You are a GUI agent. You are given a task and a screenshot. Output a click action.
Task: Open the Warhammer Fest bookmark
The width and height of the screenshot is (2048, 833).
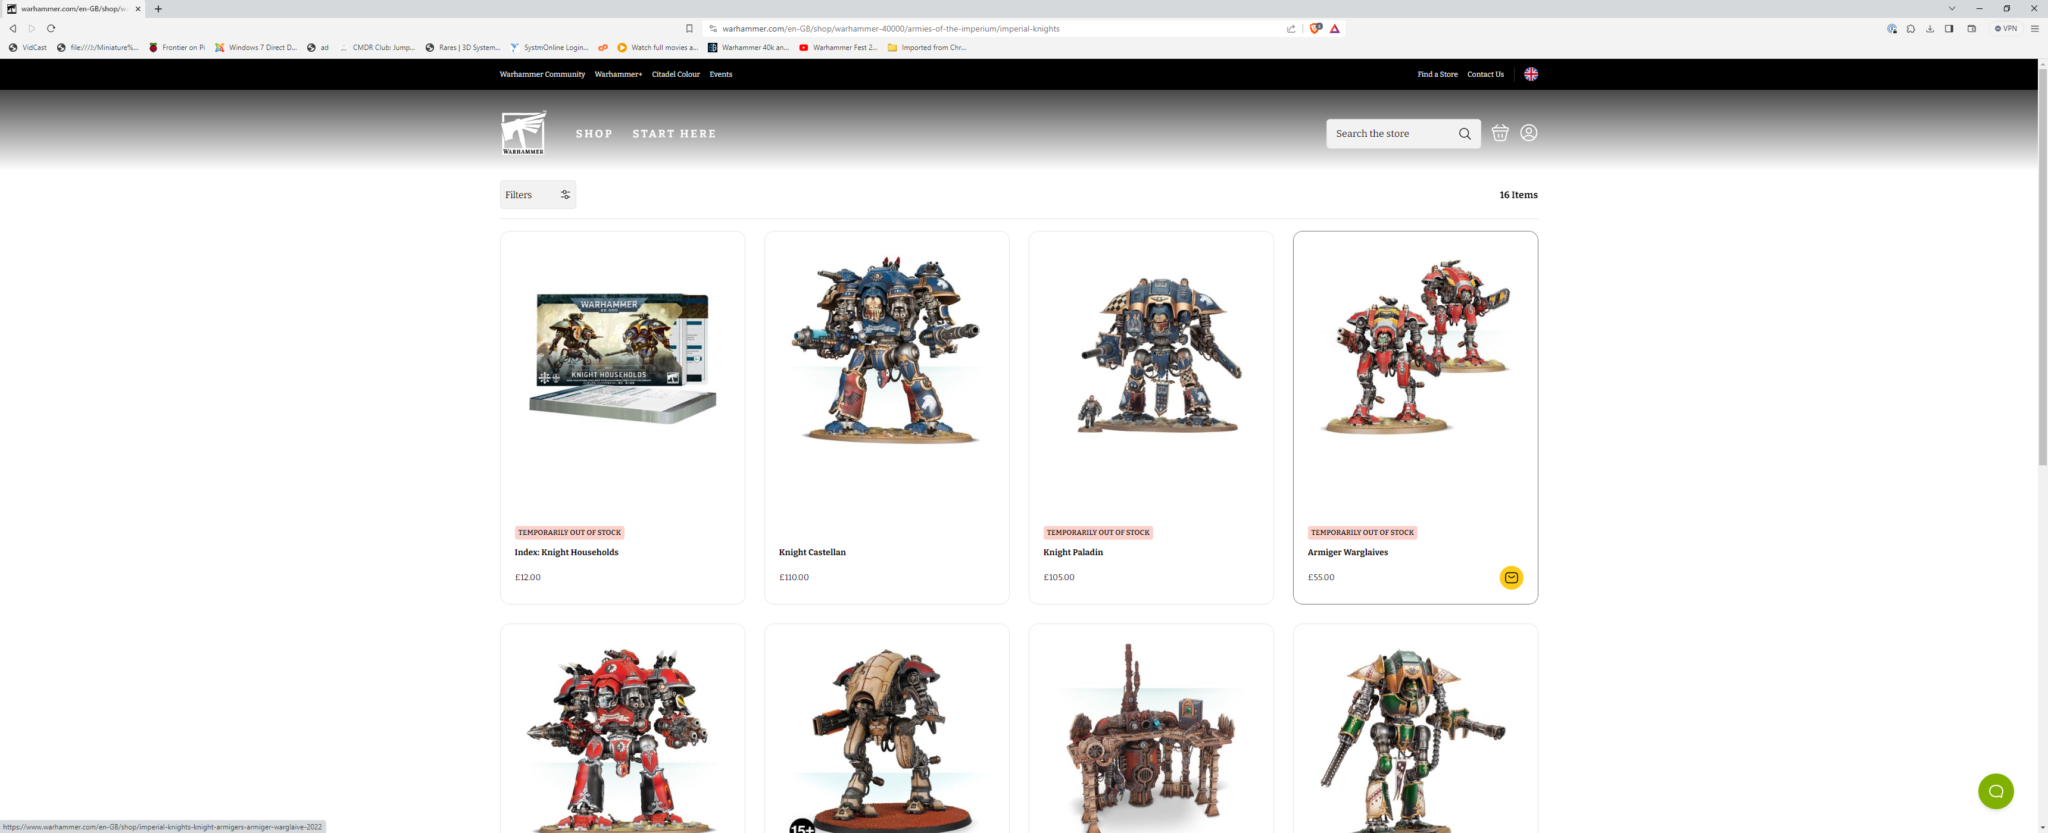point(838,47)
